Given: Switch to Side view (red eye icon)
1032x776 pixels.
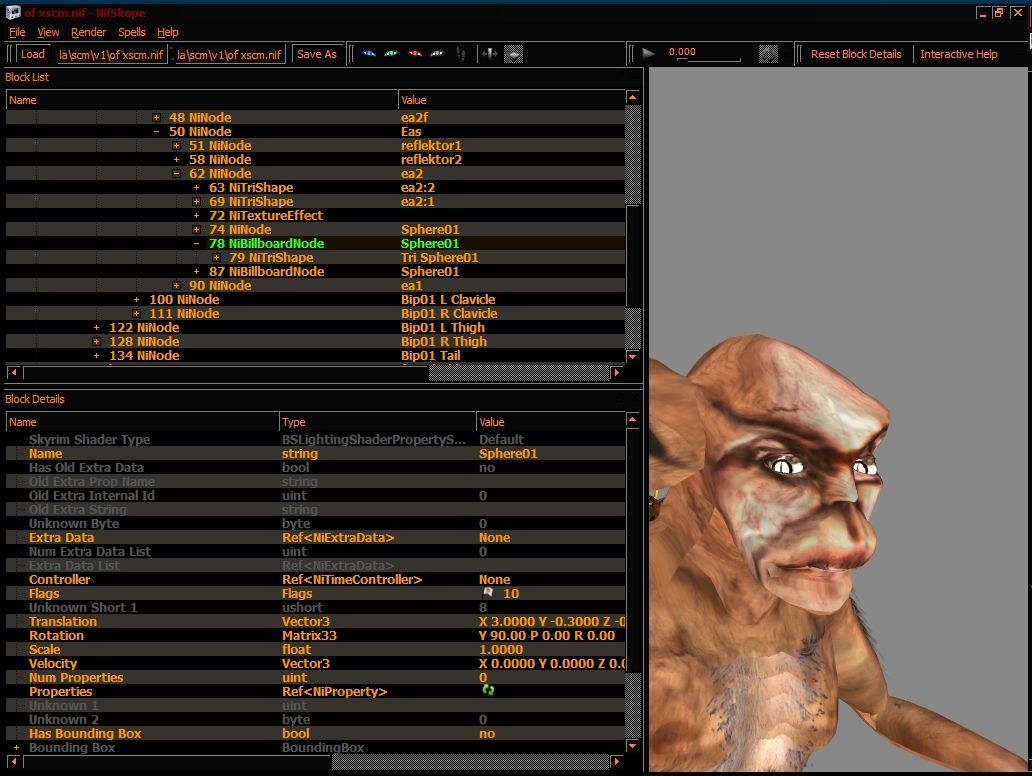Looking at the screenshot, I should [x=415, y=54].
